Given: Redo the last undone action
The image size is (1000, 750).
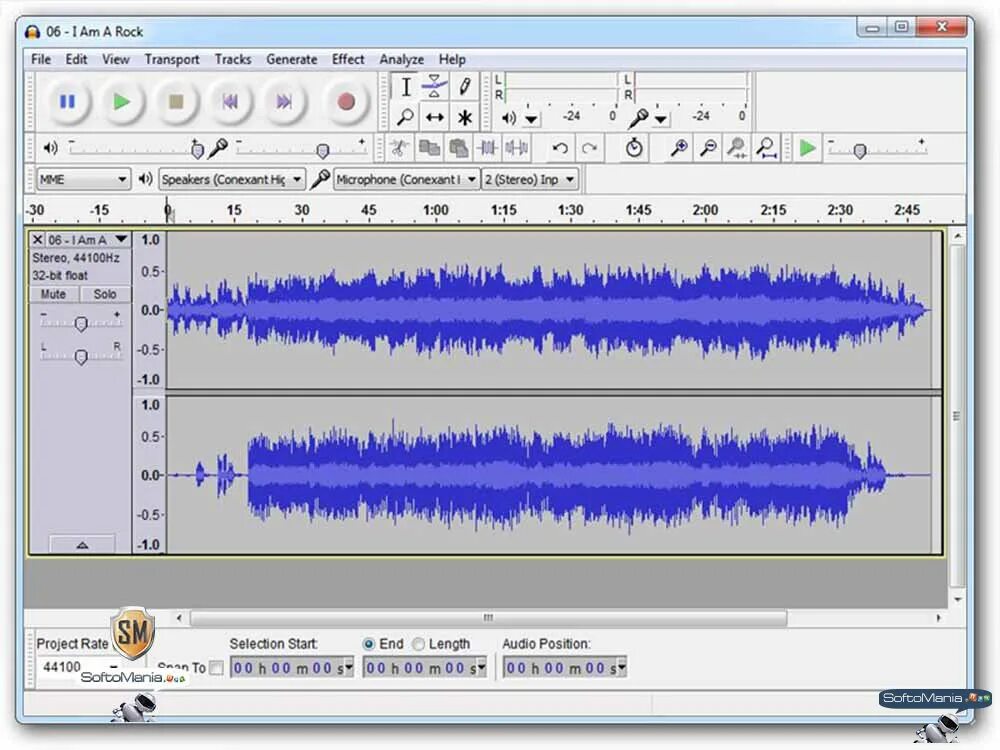Looking at the screenshot, I should [x=589, y=149].
